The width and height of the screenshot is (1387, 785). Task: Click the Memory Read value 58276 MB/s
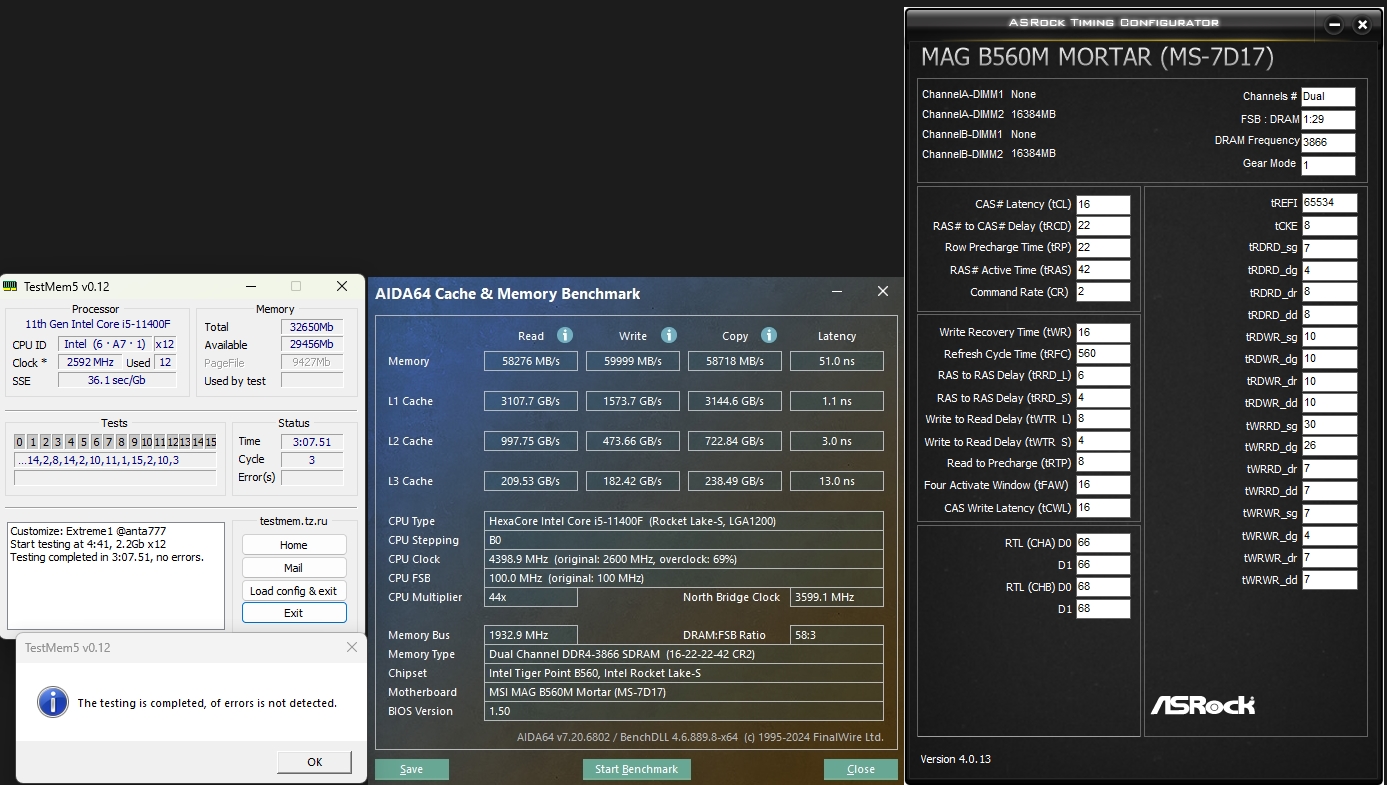531,361
